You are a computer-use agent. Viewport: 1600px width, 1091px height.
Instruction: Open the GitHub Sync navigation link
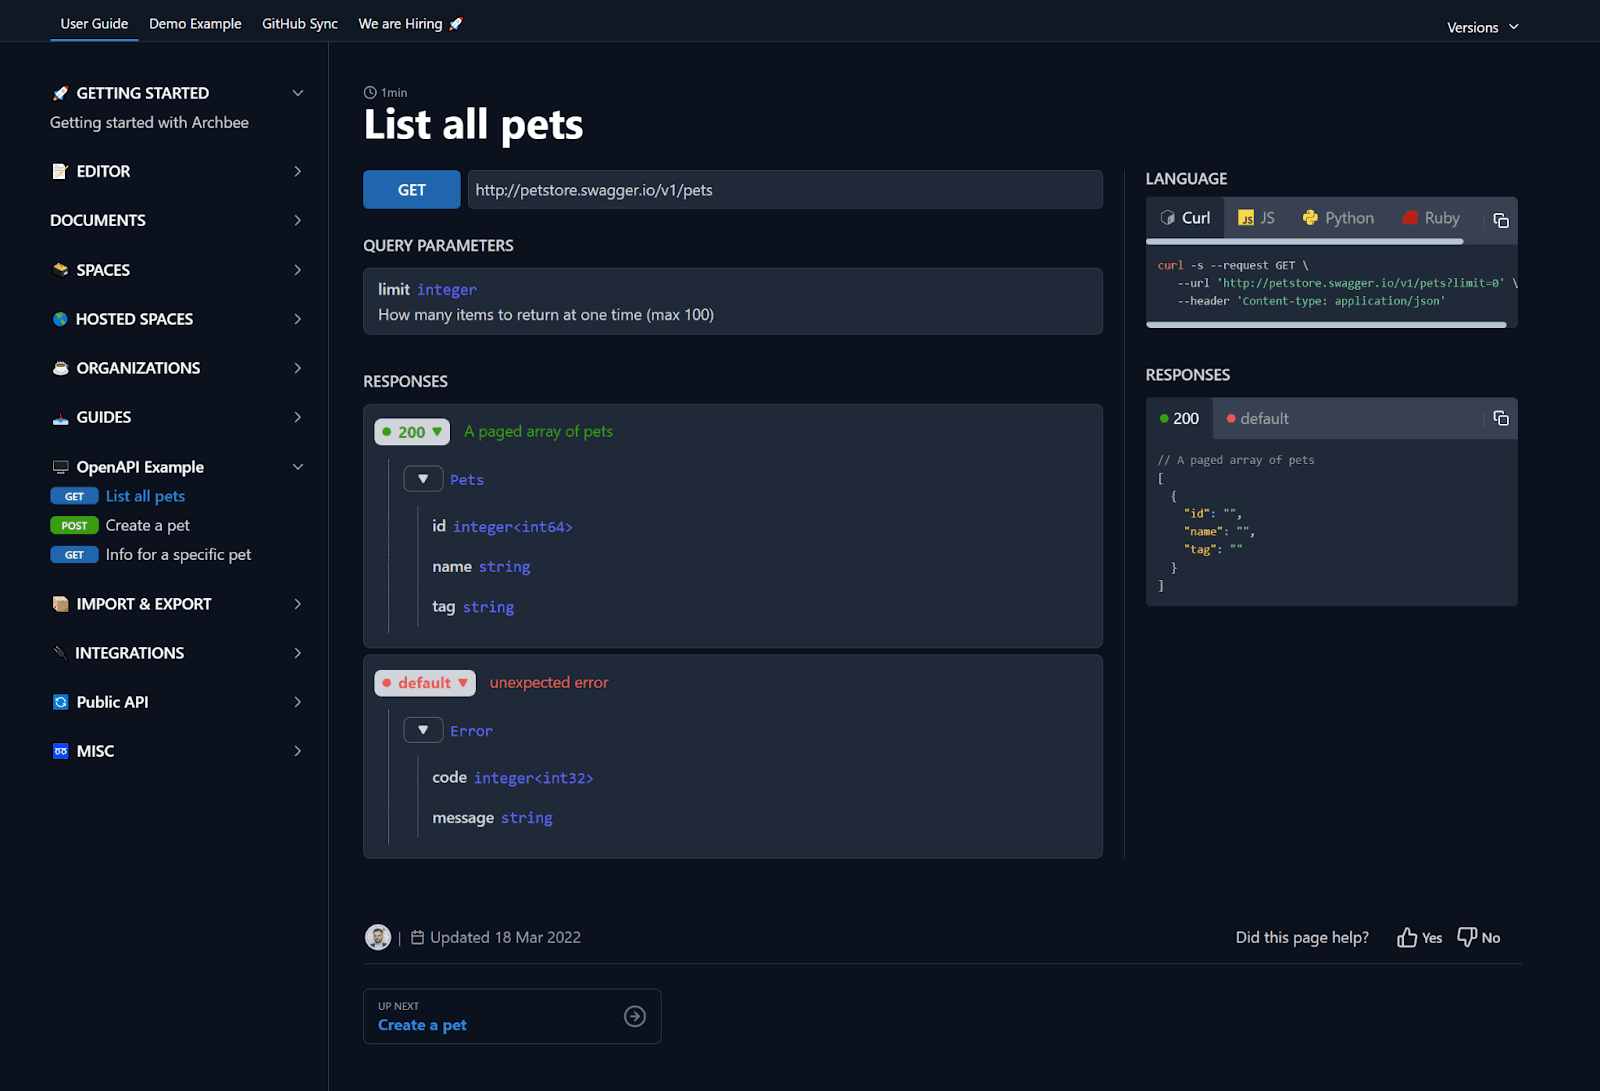[299, 24]
